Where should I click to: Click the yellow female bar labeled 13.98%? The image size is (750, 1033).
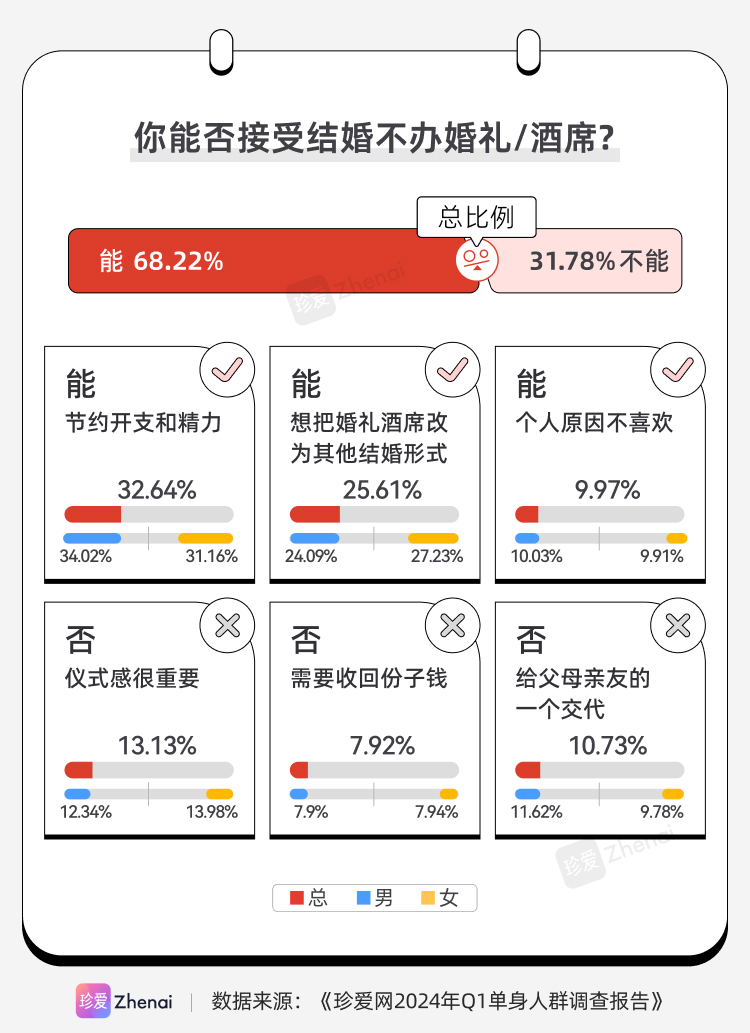coord(219,794)
